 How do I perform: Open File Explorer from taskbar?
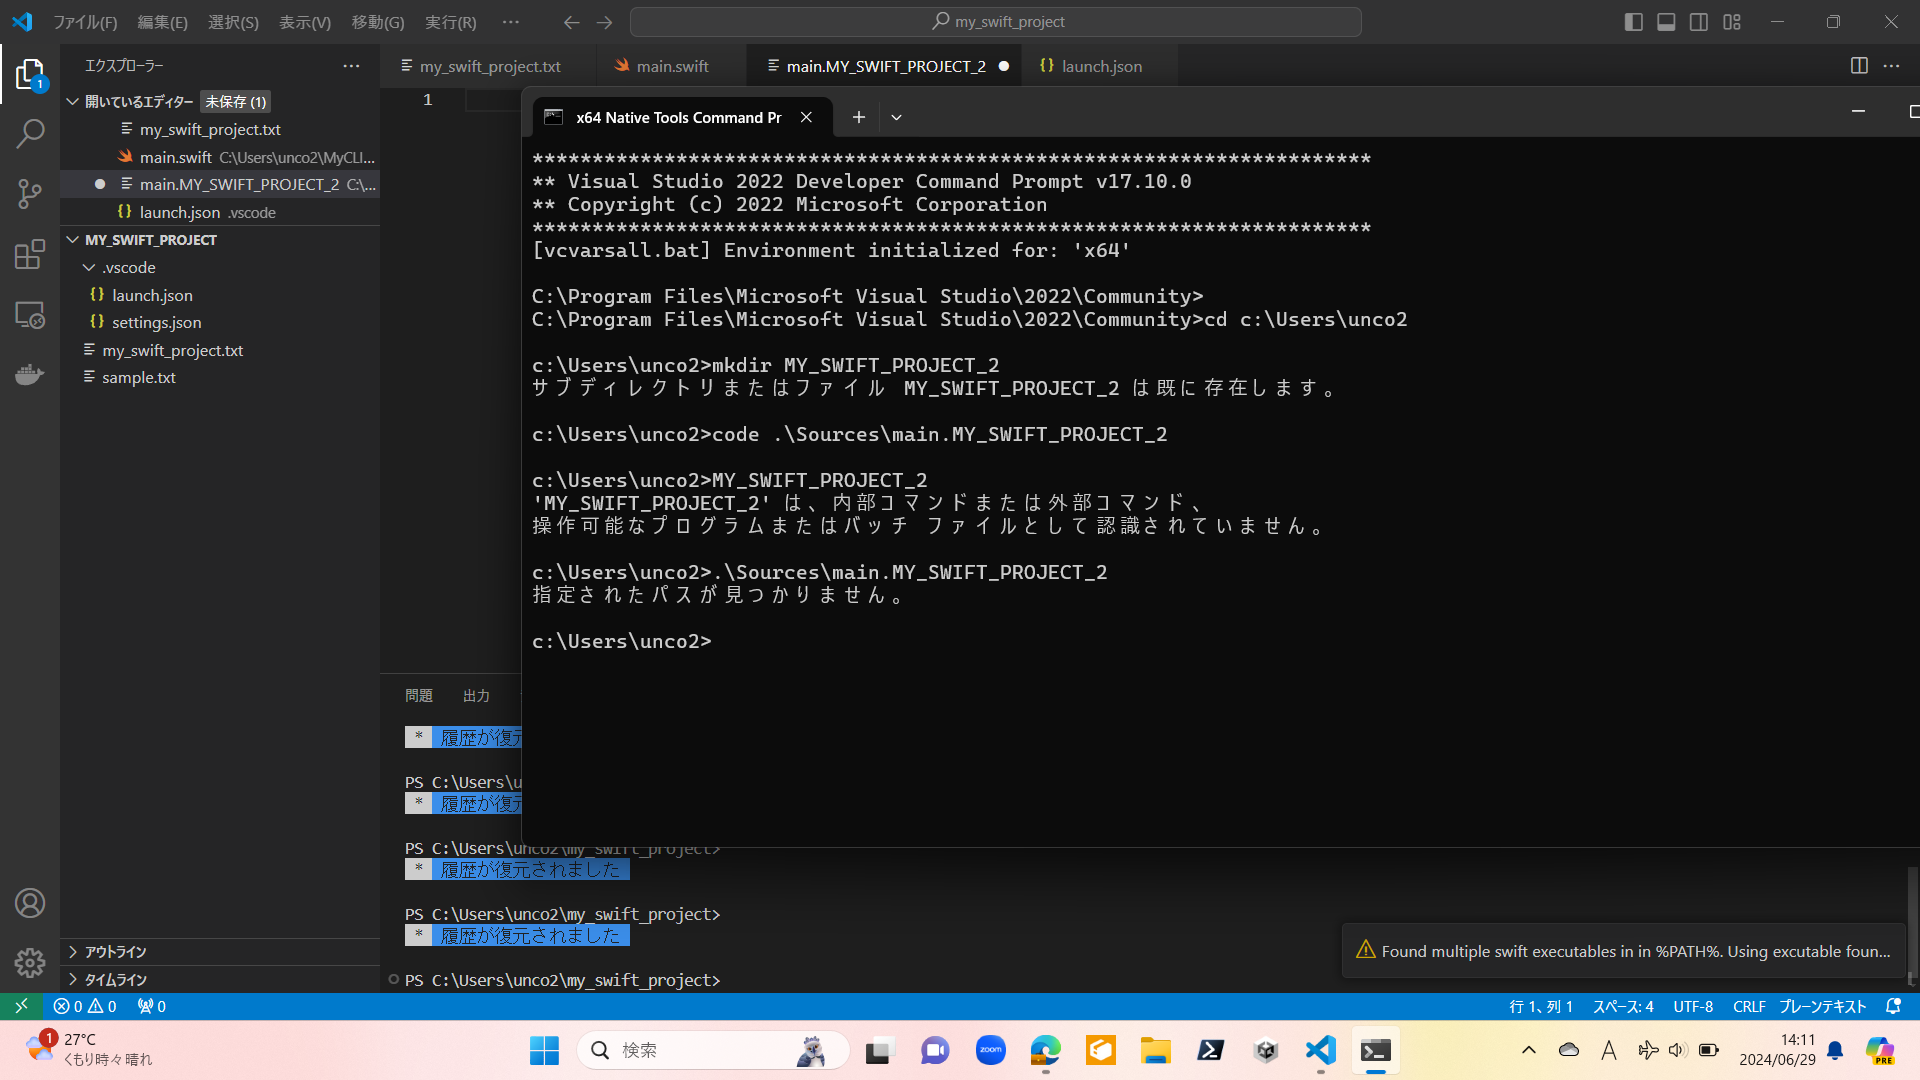point(1156,1050)
